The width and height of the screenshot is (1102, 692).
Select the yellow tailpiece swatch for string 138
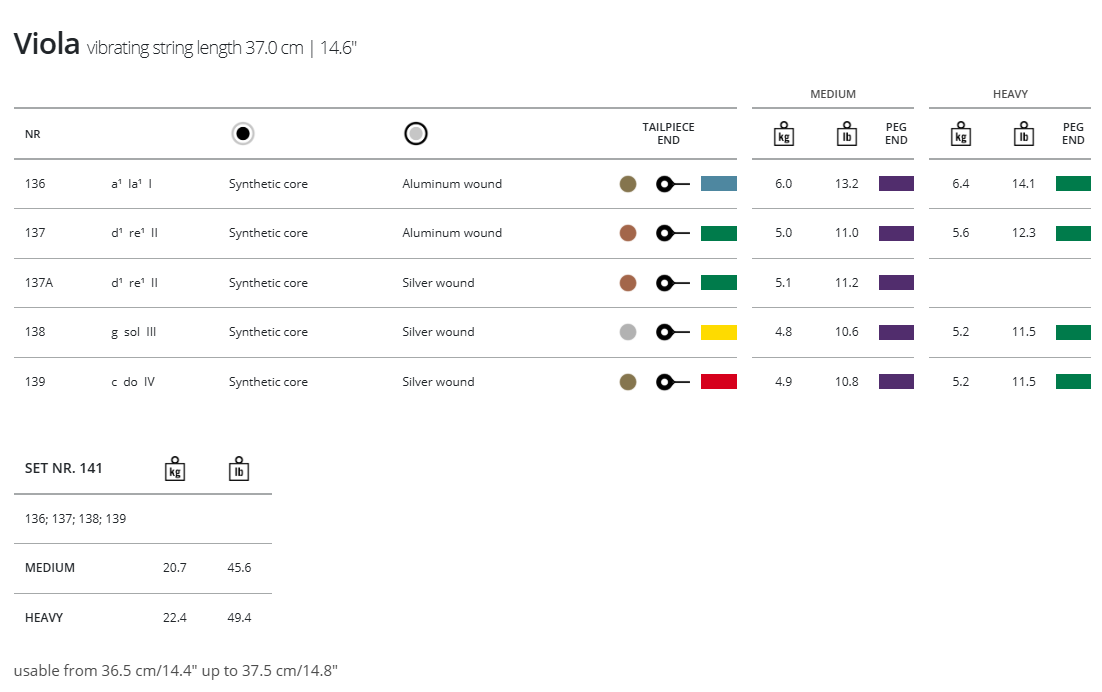(x=718, y=332)
